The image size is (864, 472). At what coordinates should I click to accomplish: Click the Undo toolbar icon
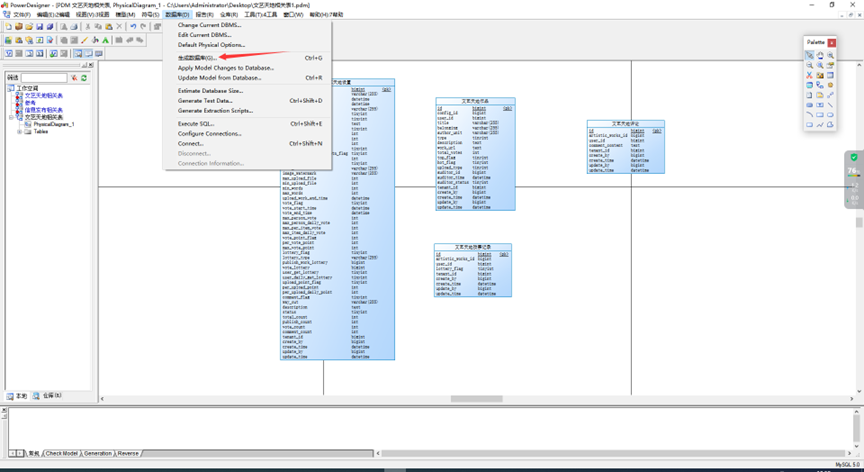pos(133,26)
